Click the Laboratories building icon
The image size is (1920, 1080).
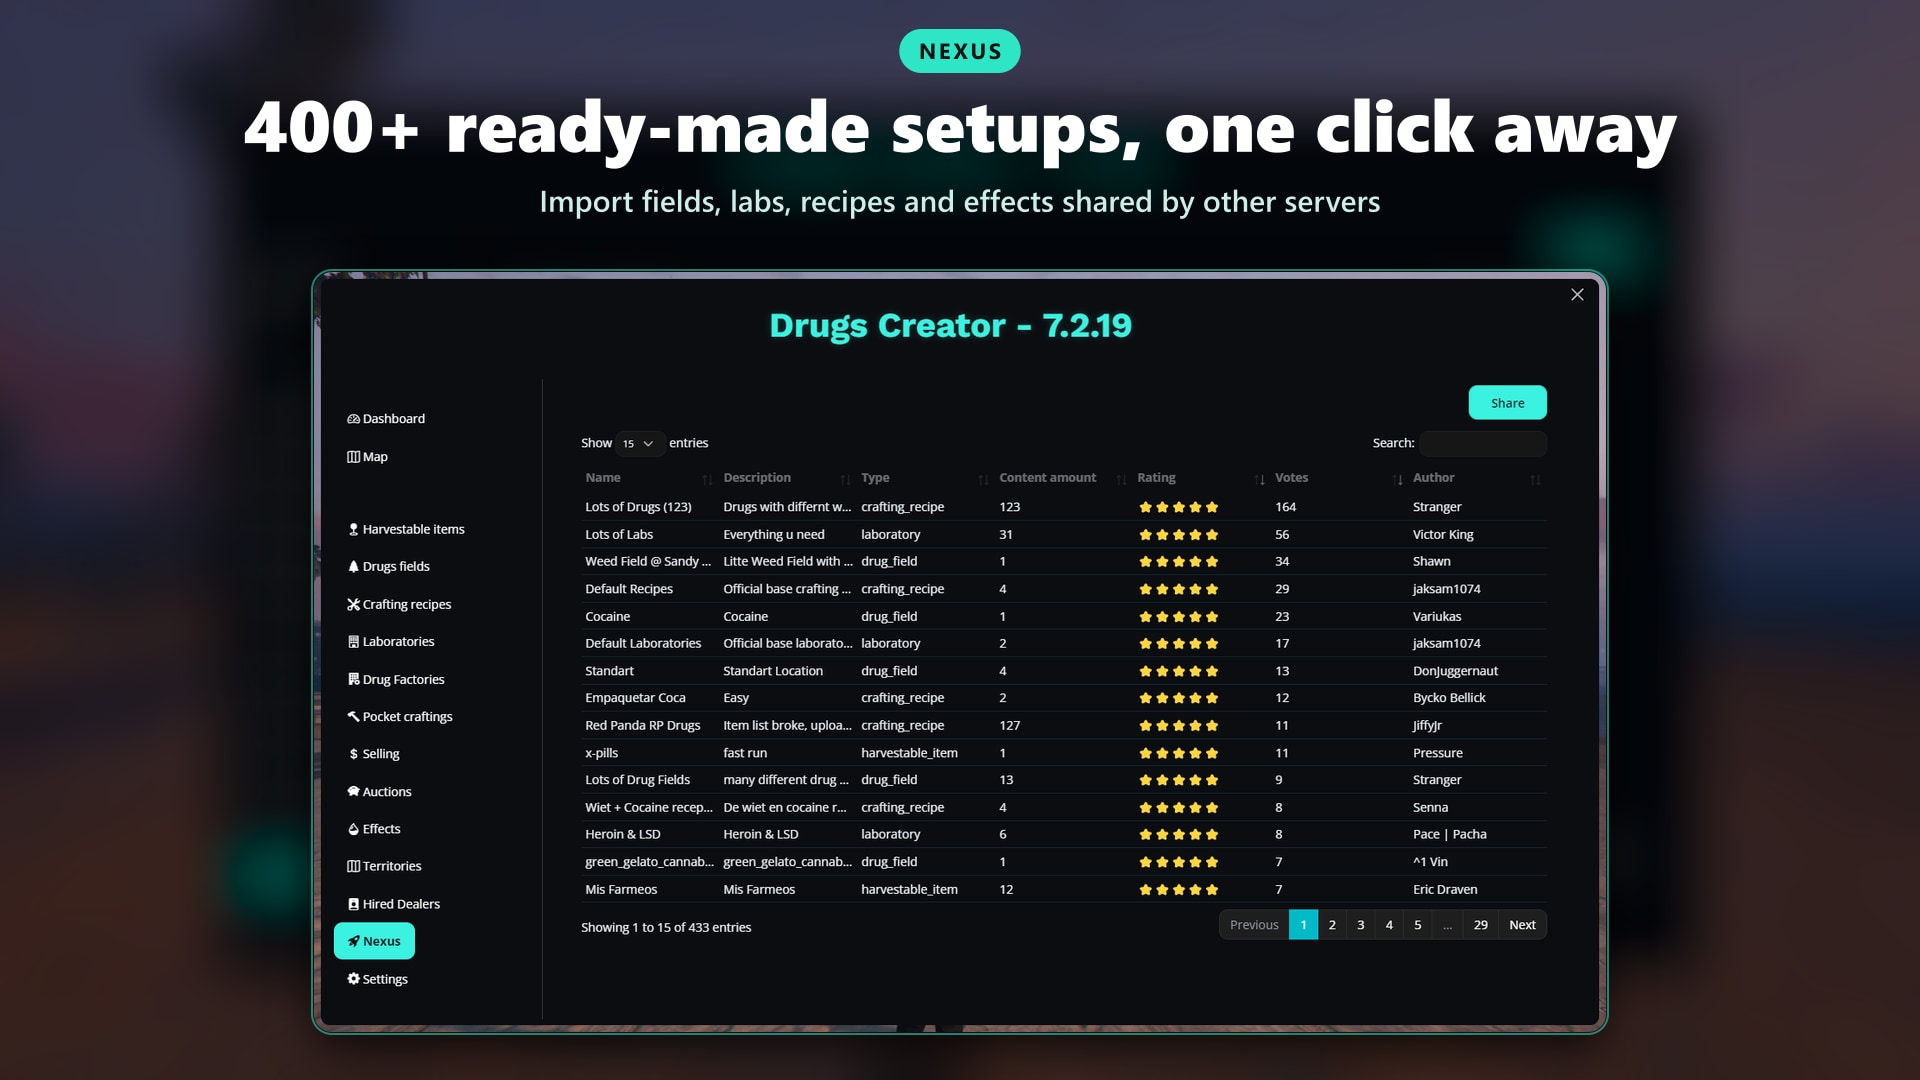353,642
